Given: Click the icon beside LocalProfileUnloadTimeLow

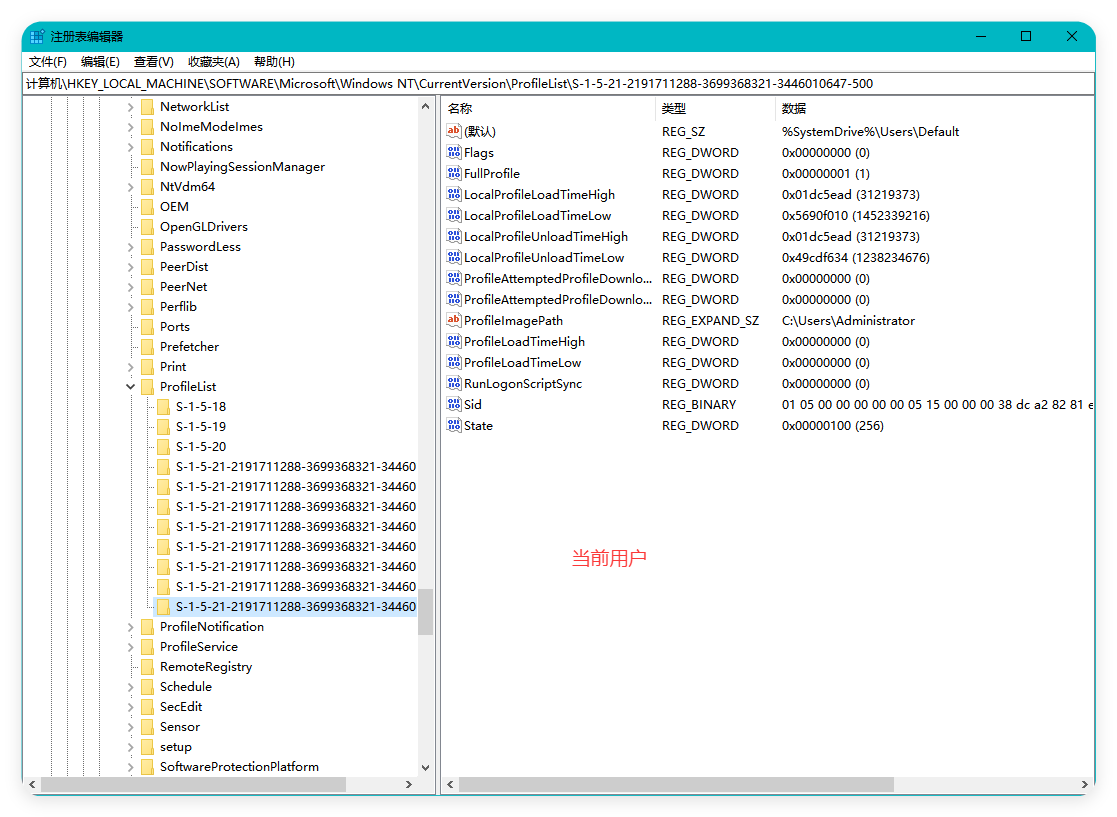Looking at the screenshot, I should [454, 257].
